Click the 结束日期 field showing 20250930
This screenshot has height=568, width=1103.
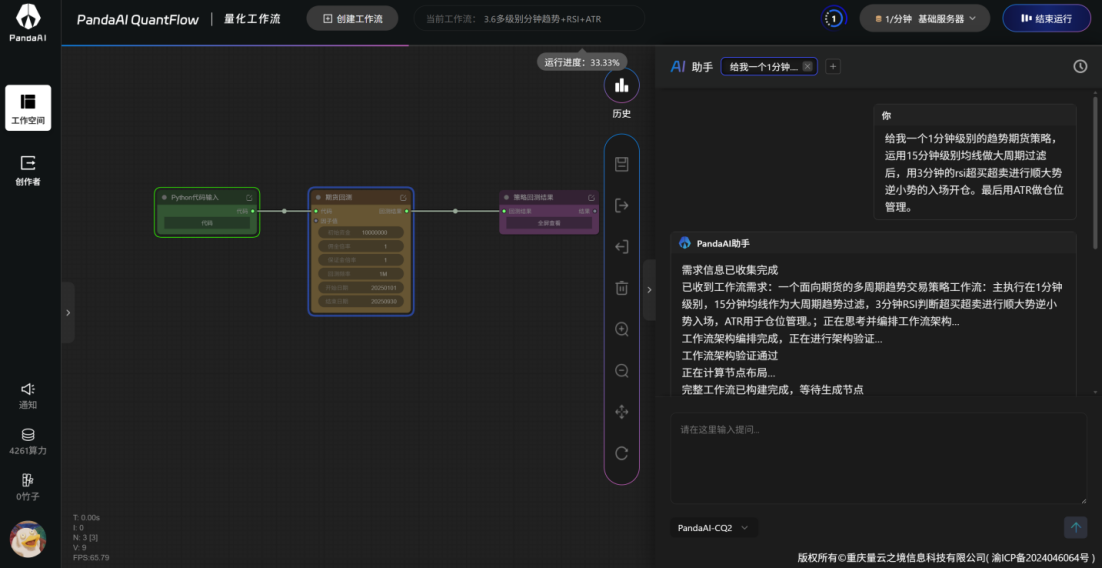click(x=361, y=301)
